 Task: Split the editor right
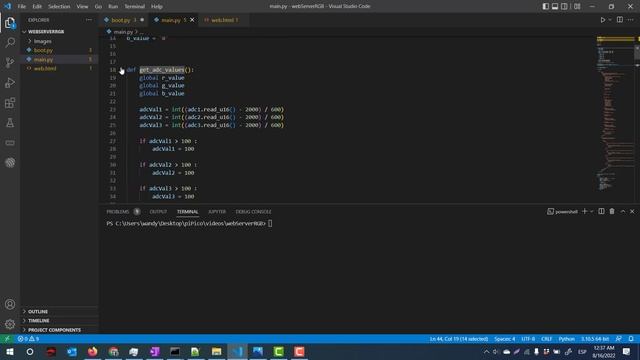pyautogui.click(x=620, y=20)
